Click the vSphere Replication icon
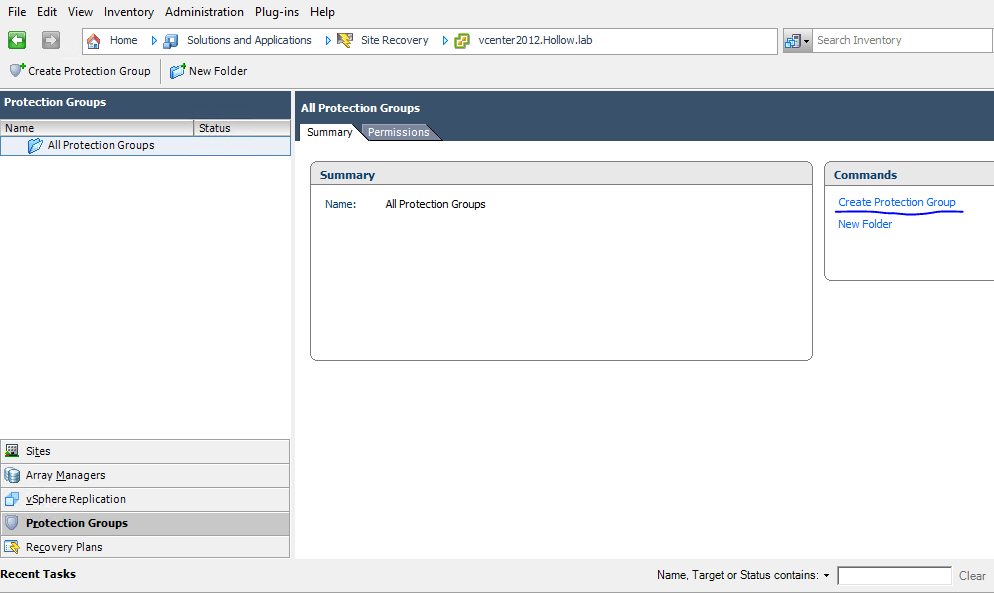Viewport: 994px width, 593px height. point(12,499)
